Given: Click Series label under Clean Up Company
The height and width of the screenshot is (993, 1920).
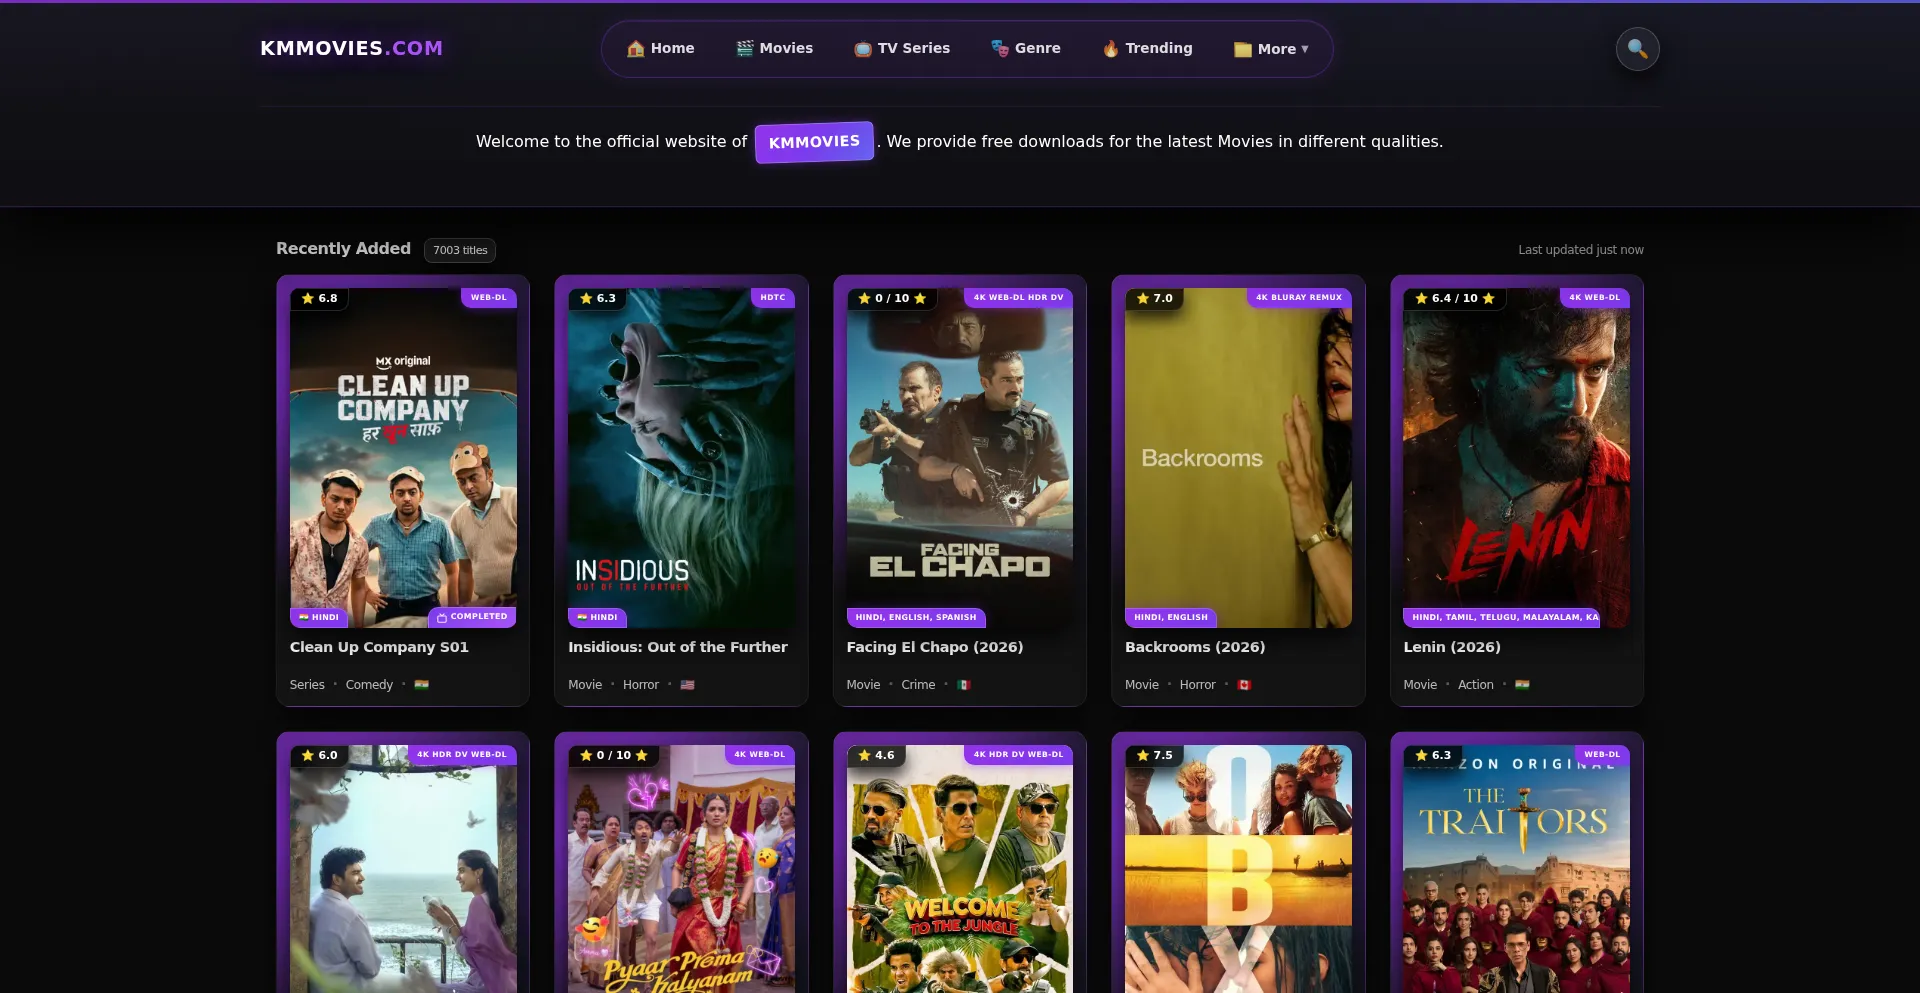Looking at the screenshot, I should [307, 685].
